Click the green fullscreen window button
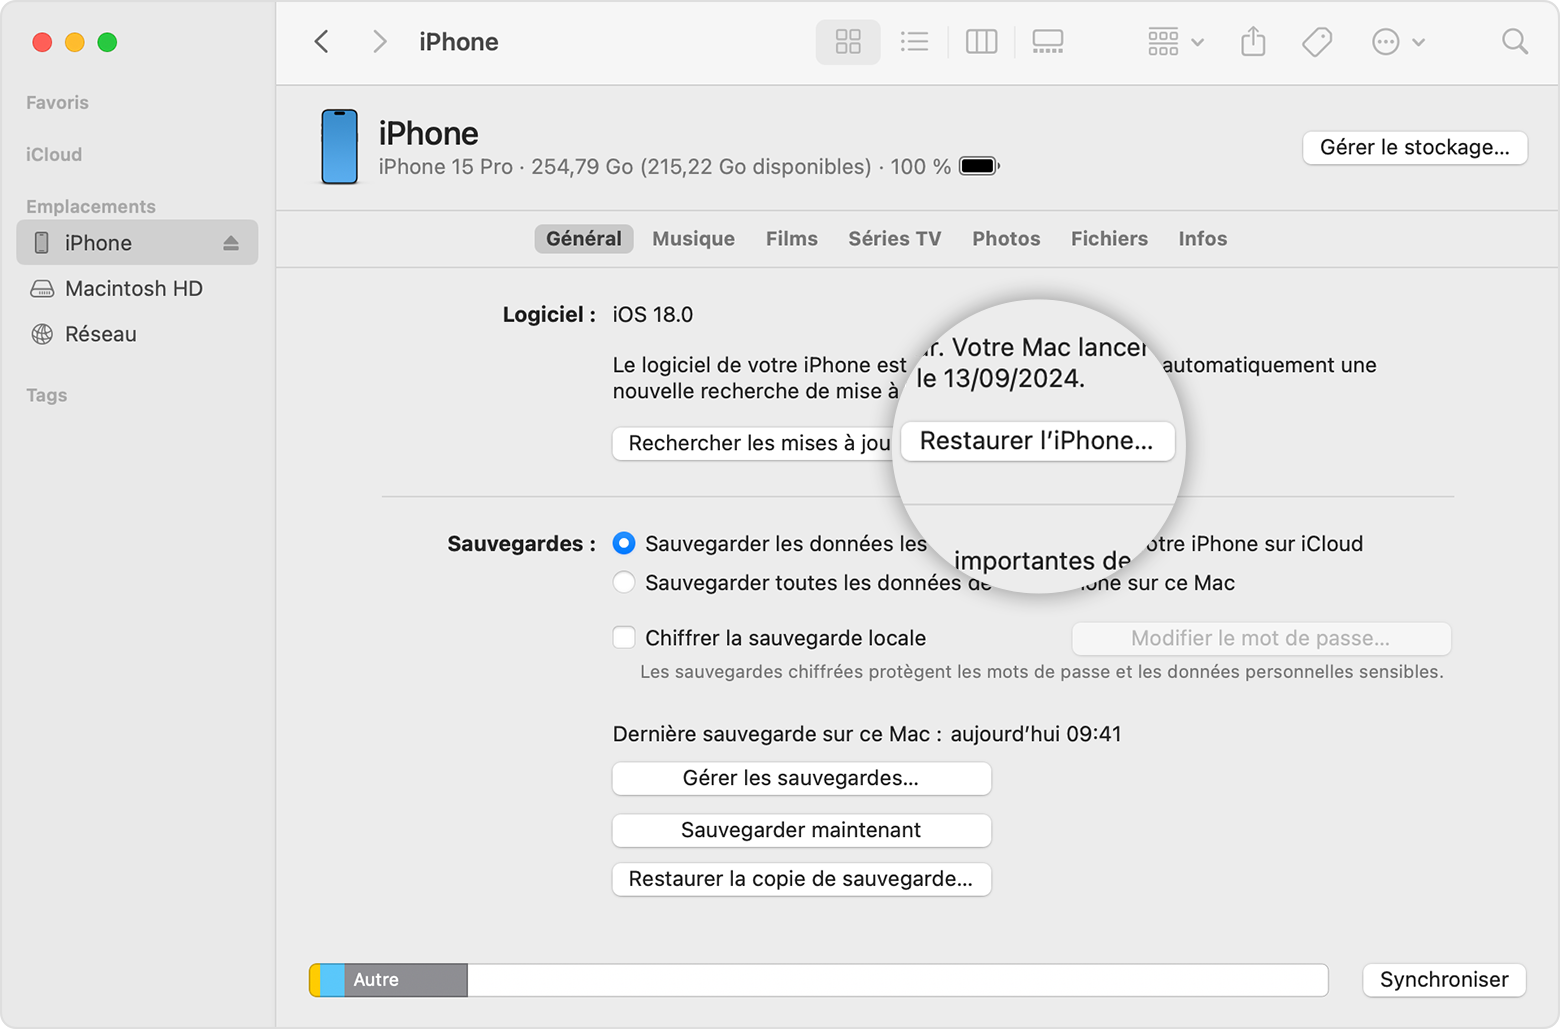1560x1030 pixels. 107,42
